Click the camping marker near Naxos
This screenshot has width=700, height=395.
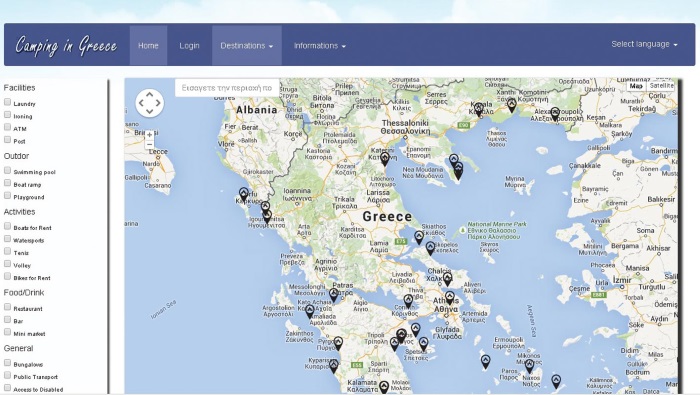pos(529,366)
